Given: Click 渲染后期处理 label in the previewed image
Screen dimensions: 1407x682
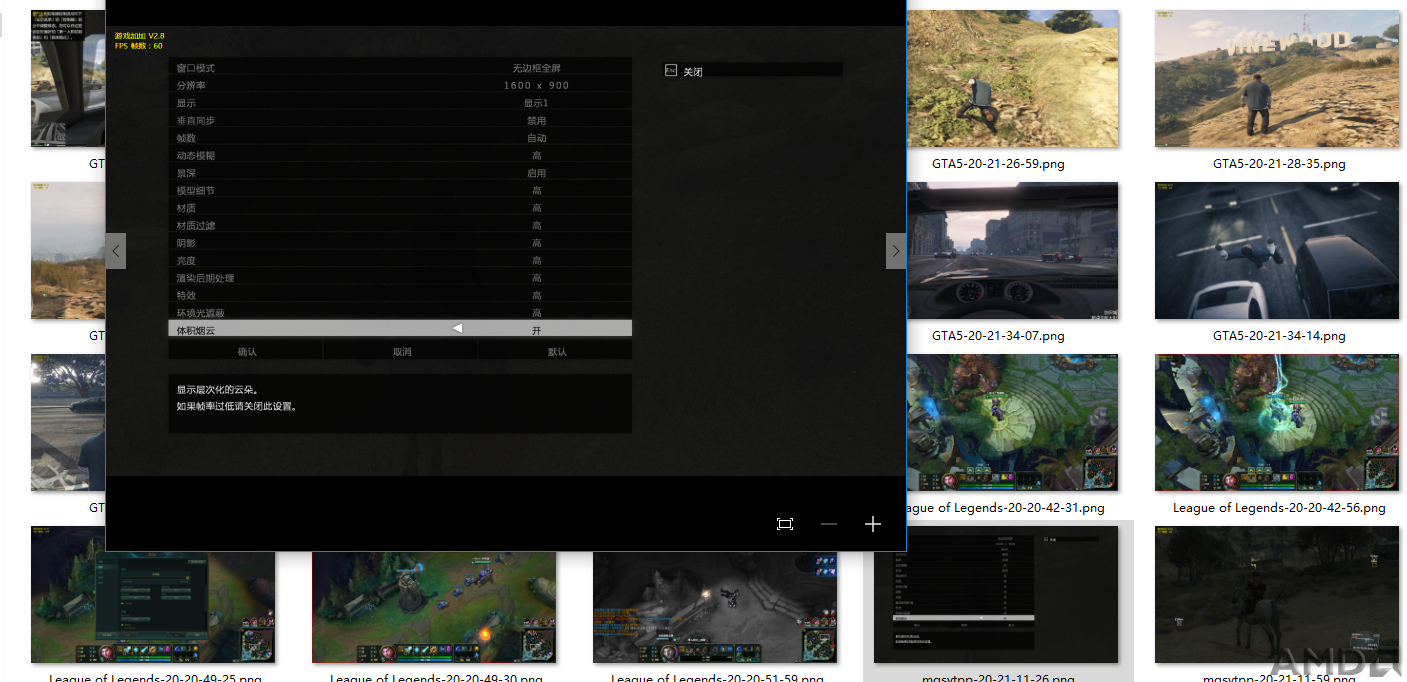Looking at the screenshot, I should point(206,278).
